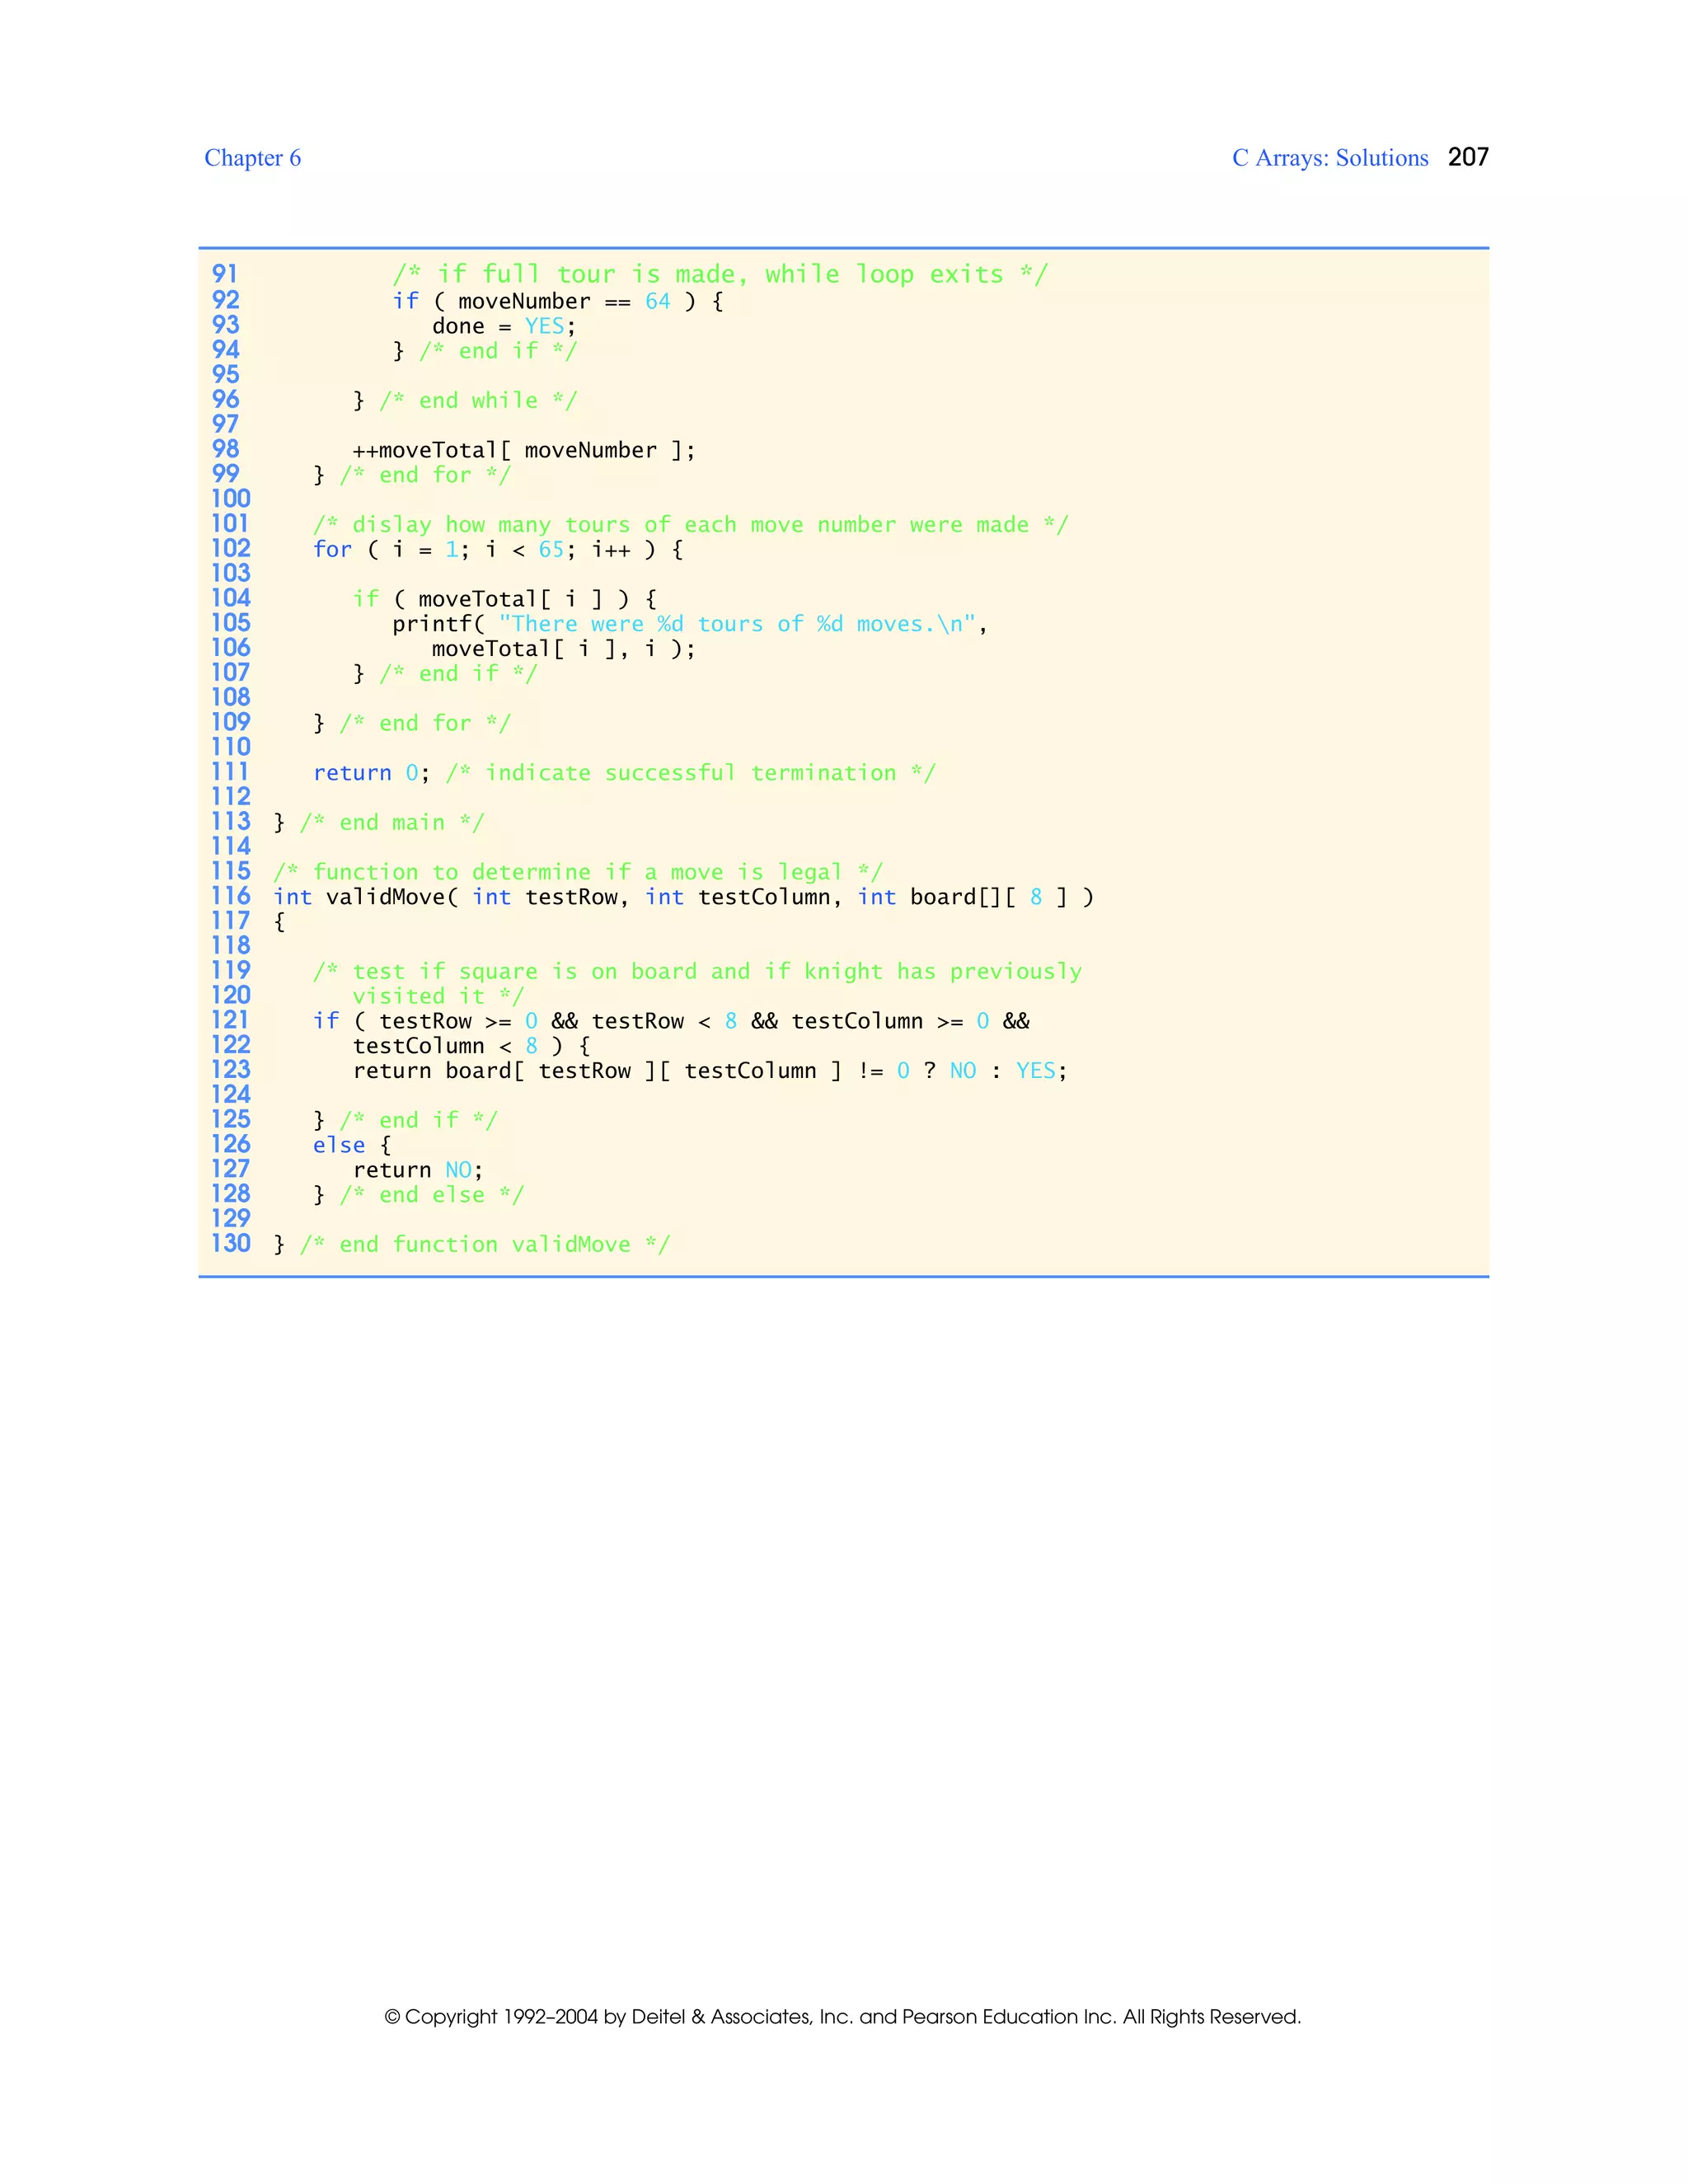
Task: Click the printf 'There were %d tours' string
Action: click(736, 624)
